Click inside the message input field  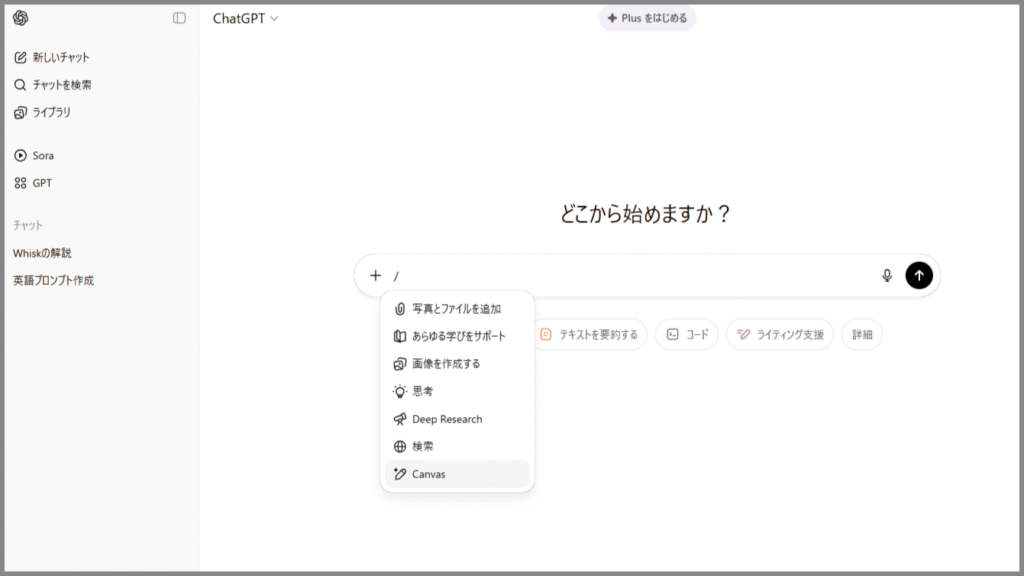(630, 275)
